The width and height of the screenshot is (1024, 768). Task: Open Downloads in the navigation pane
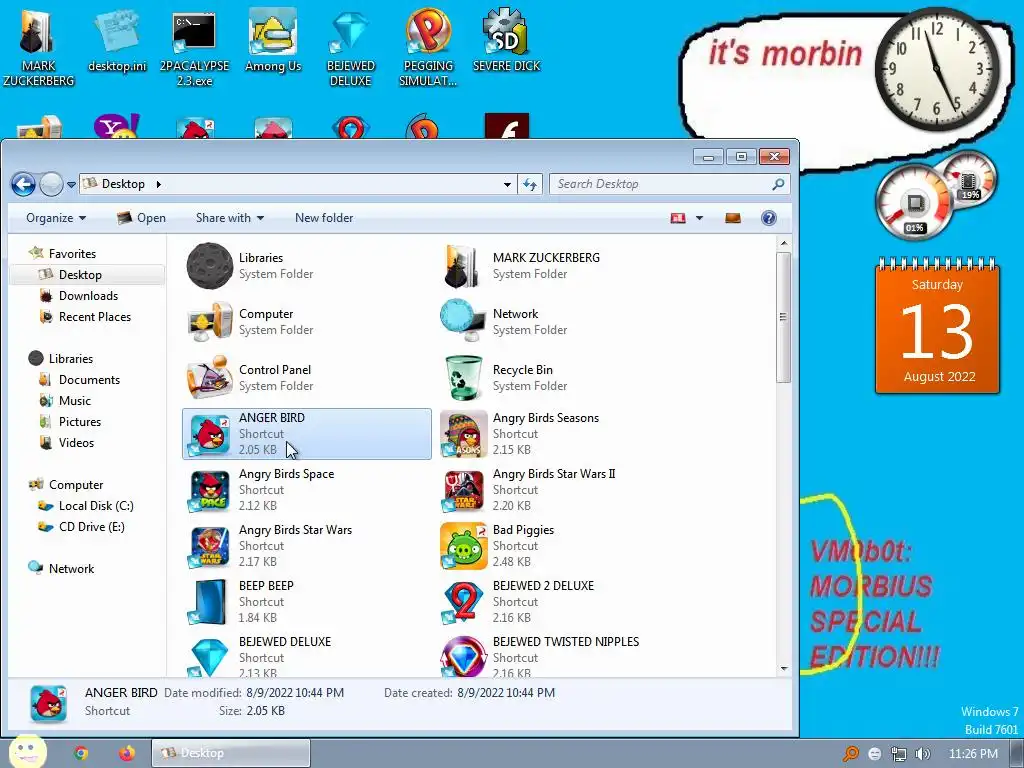click(x=88, y=296)
